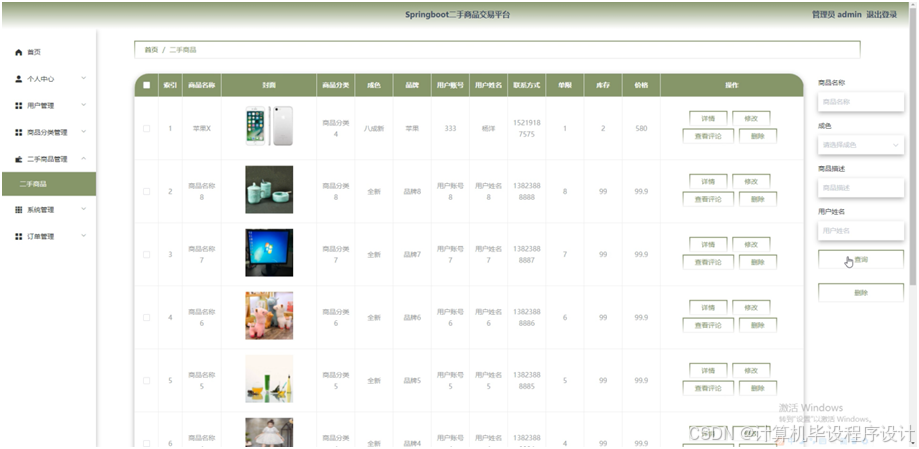Click 查看评论 in the 商品名称5 row
The height and width of the screenshot is (449, 919).
708,388
